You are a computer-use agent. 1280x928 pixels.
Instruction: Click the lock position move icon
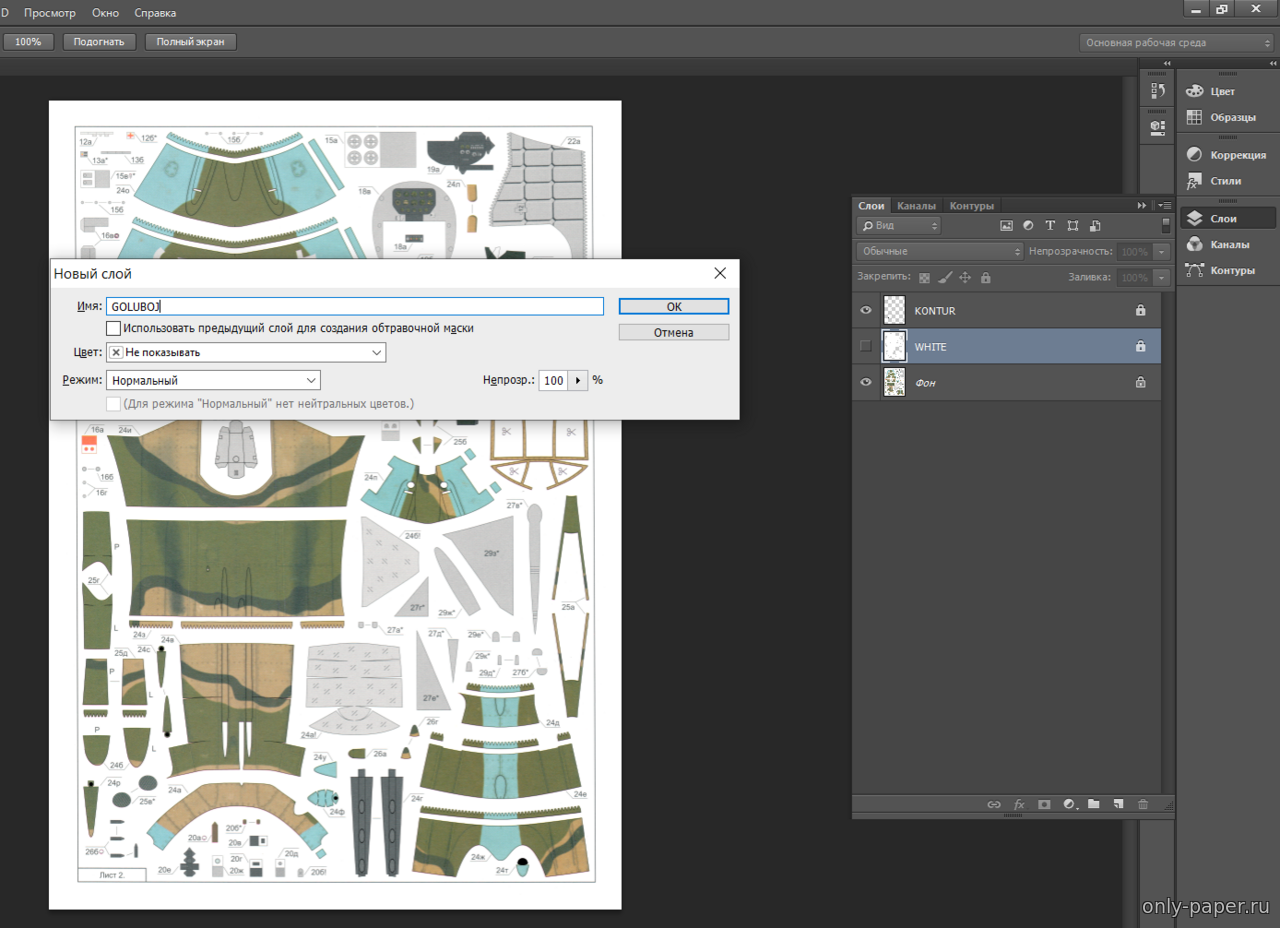[x=965, y=278]
